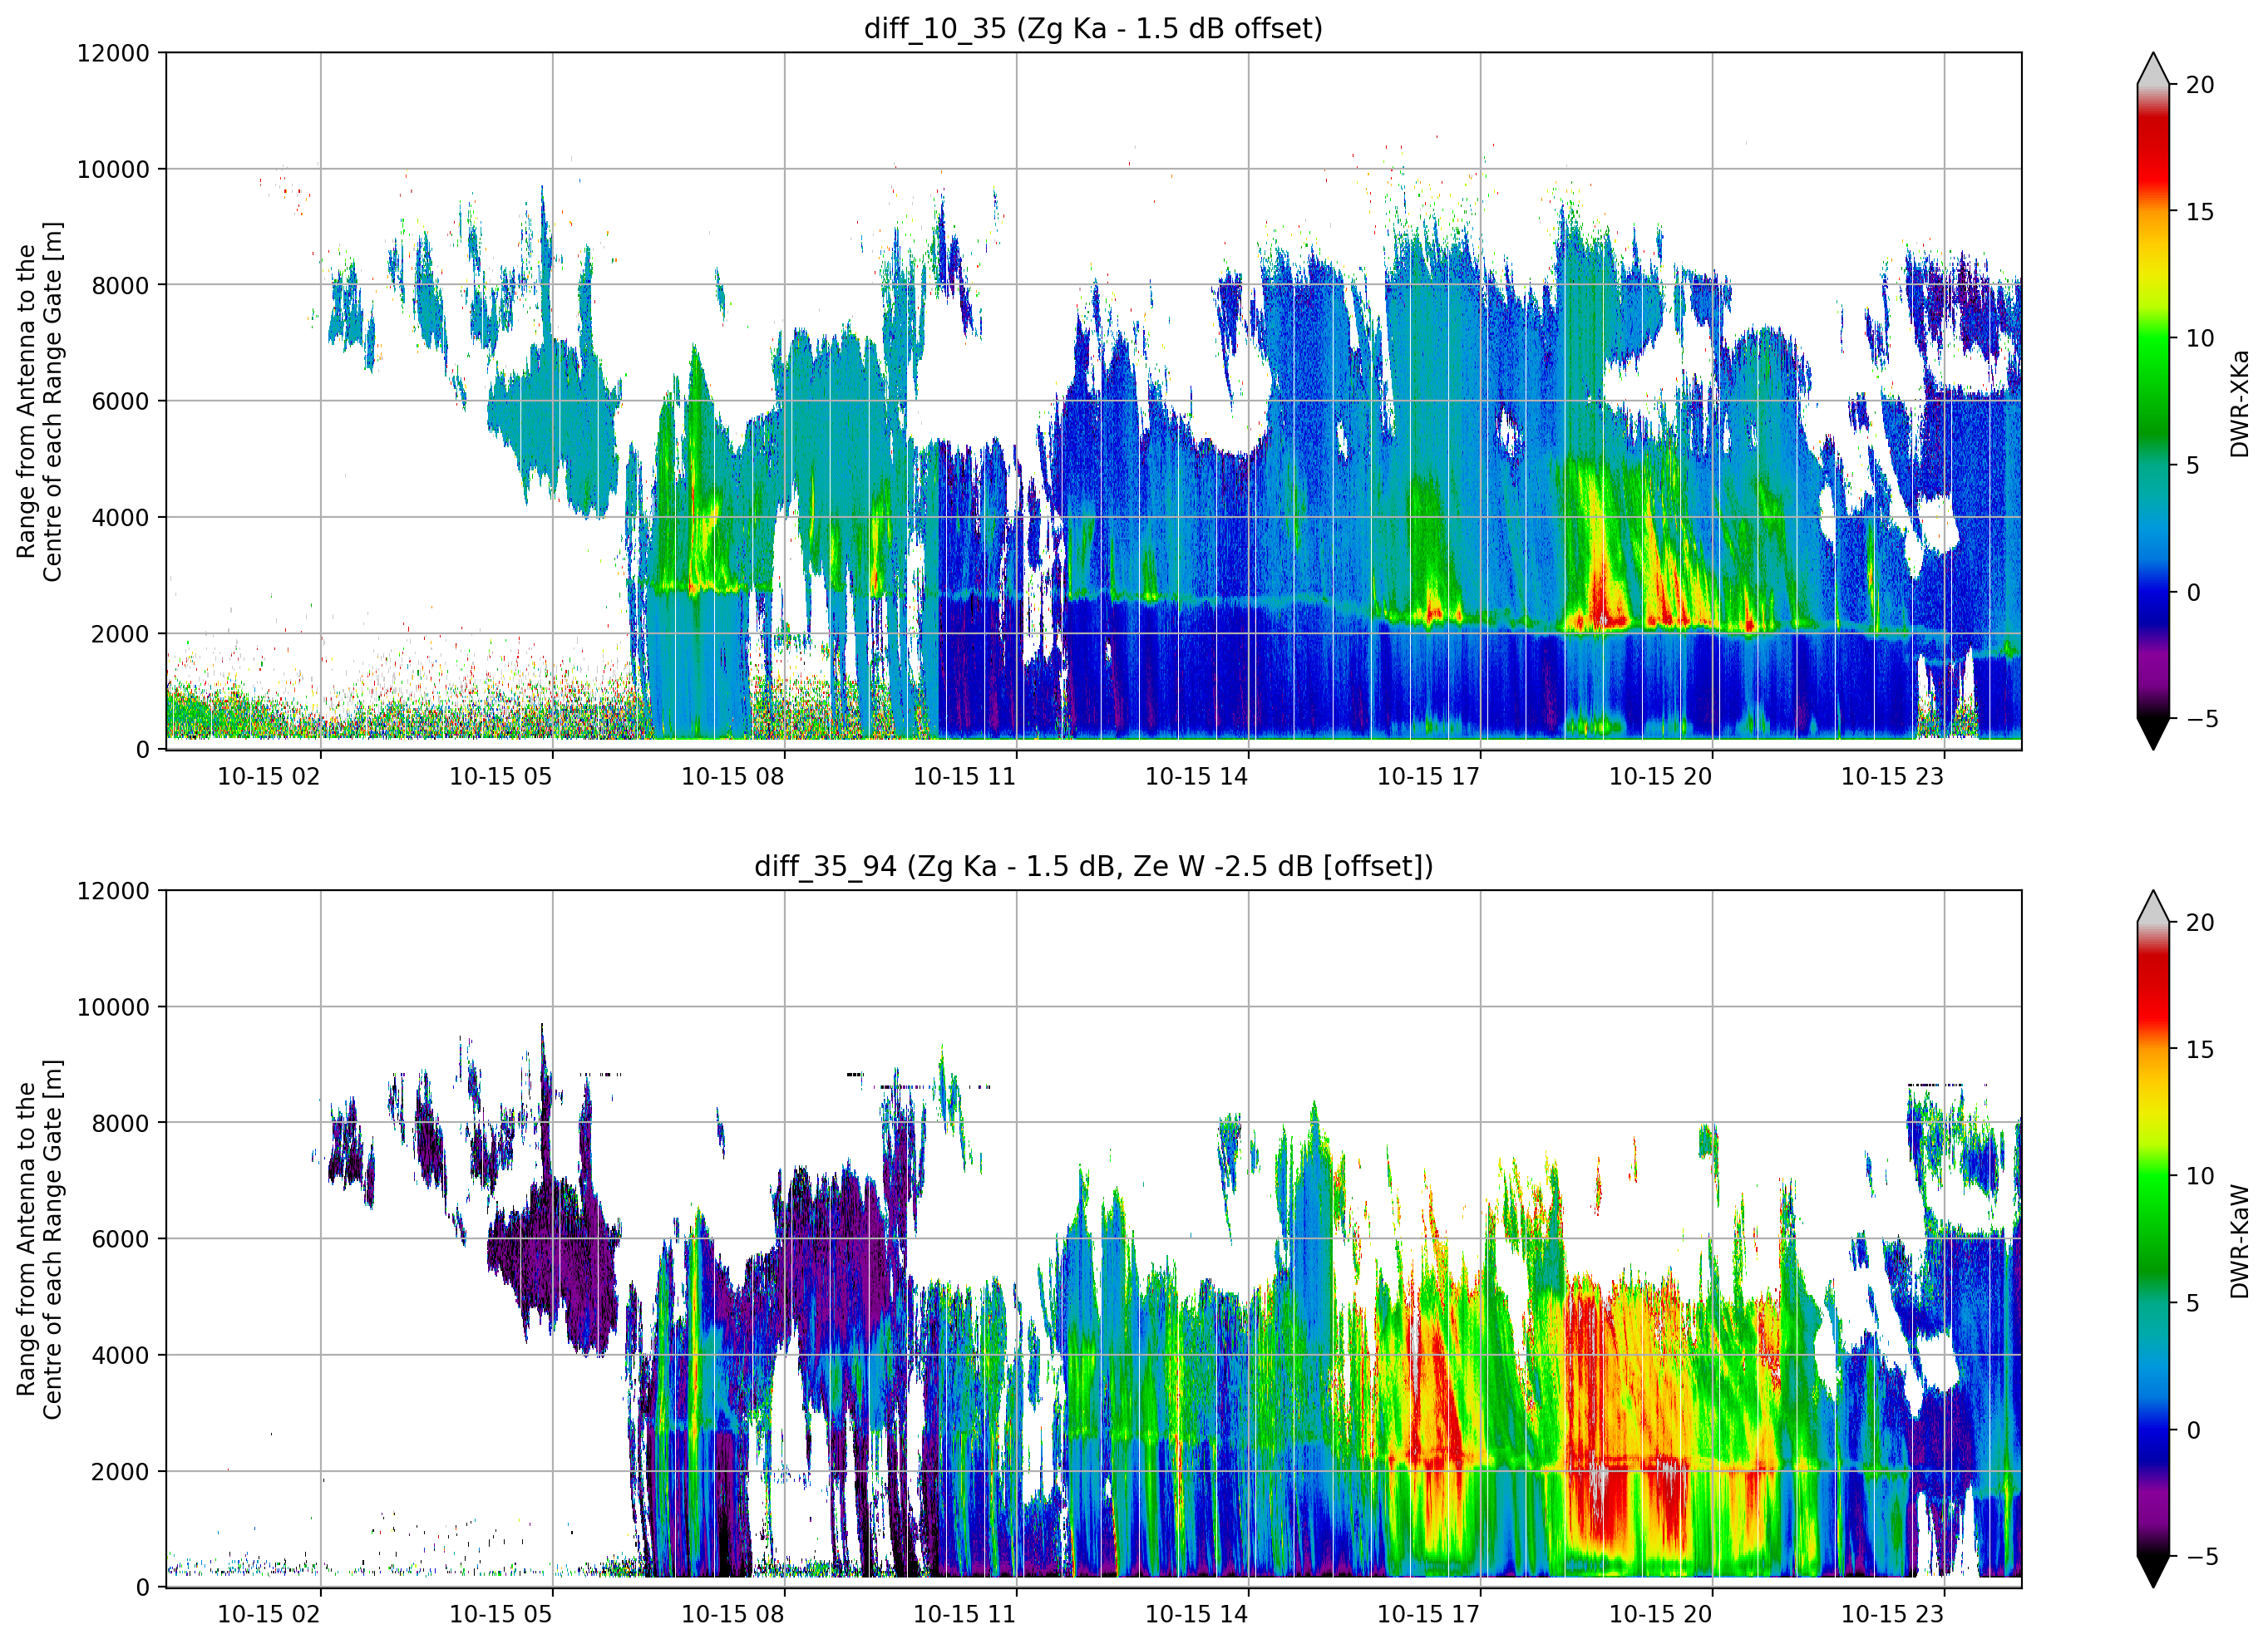
Task: Click the '0' tick on the DWR-KaW colorbar
Action: coord(2193,1430)
